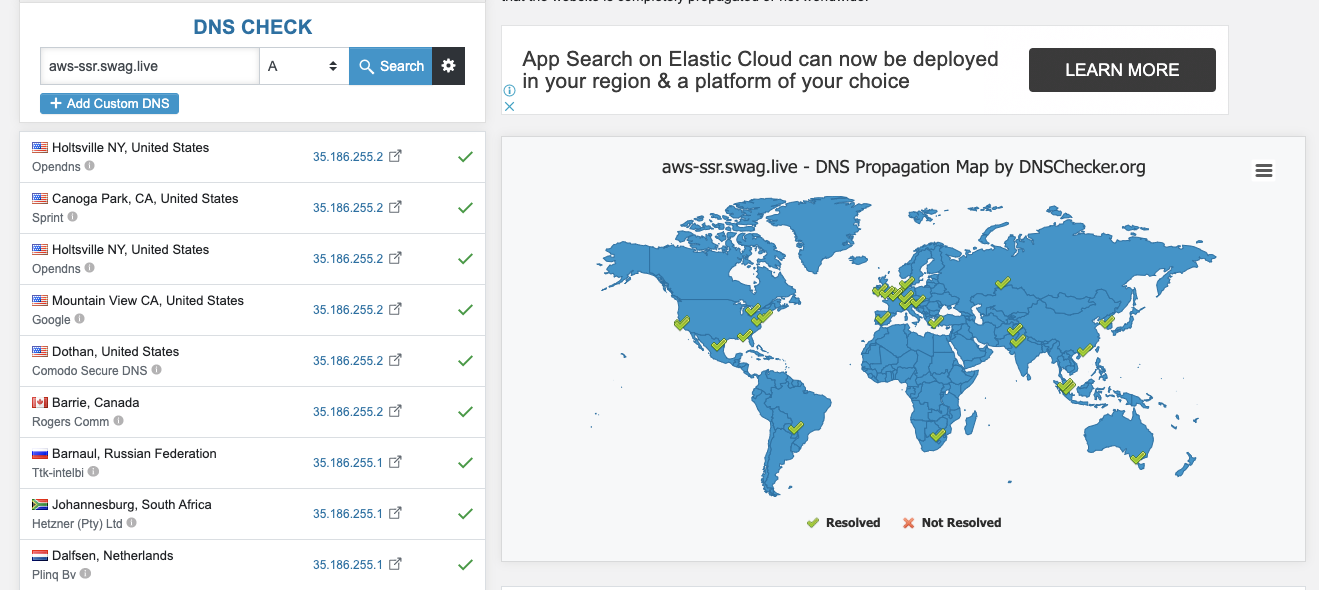Viewport: 1319px width, 590px height.
Task: Click the gear settings icon beside Search
Action: click(x=448, y=66)
